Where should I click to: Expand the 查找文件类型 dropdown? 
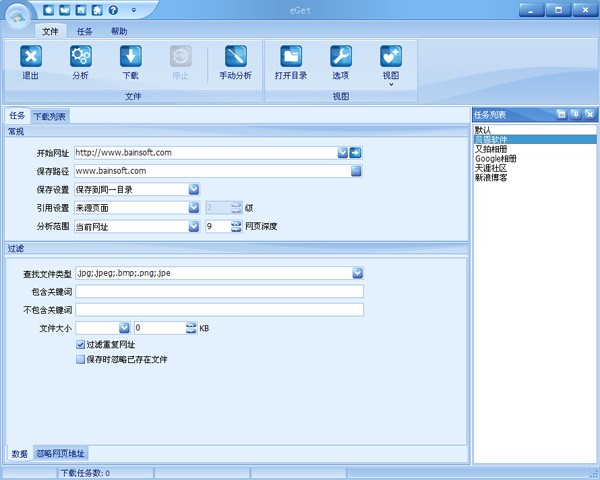[x=357, y=273]
